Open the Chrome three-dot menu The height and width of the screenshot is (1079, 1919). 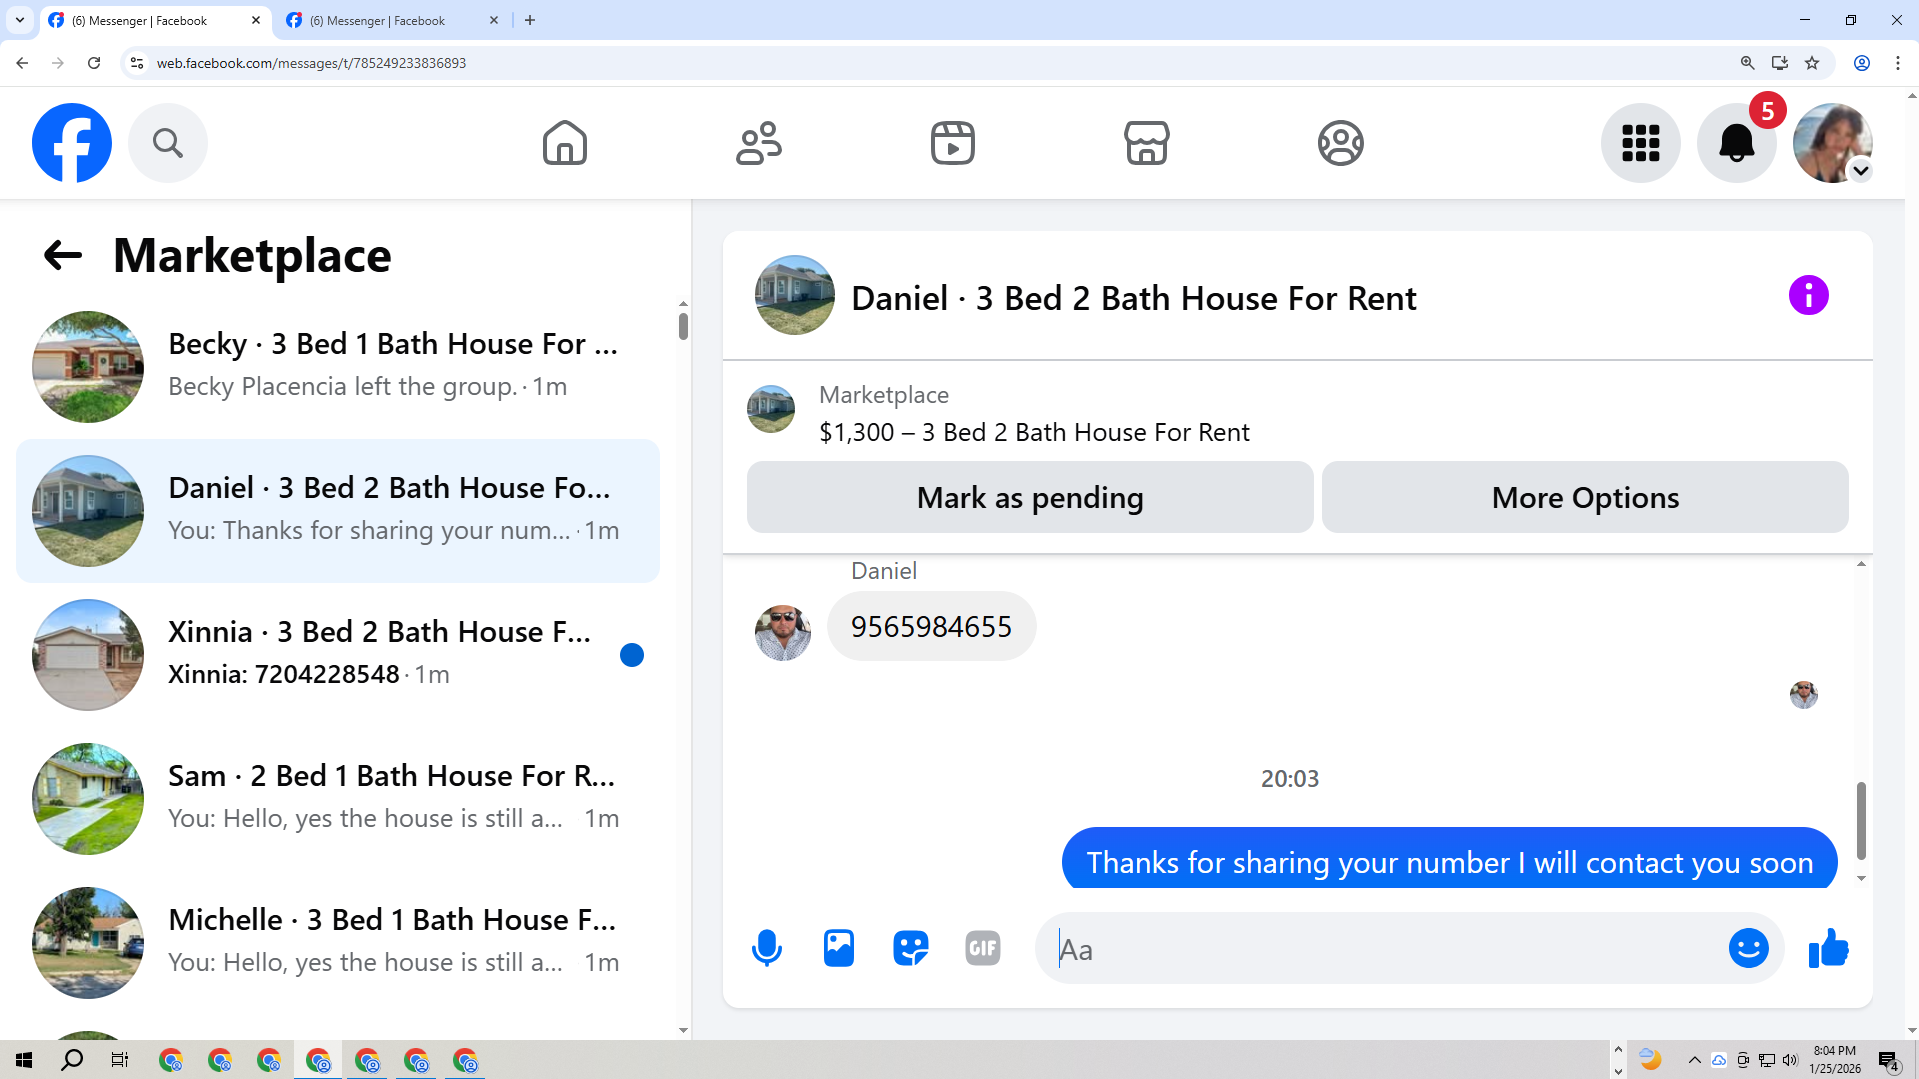pyautogui.click(x=1898, y=63)
